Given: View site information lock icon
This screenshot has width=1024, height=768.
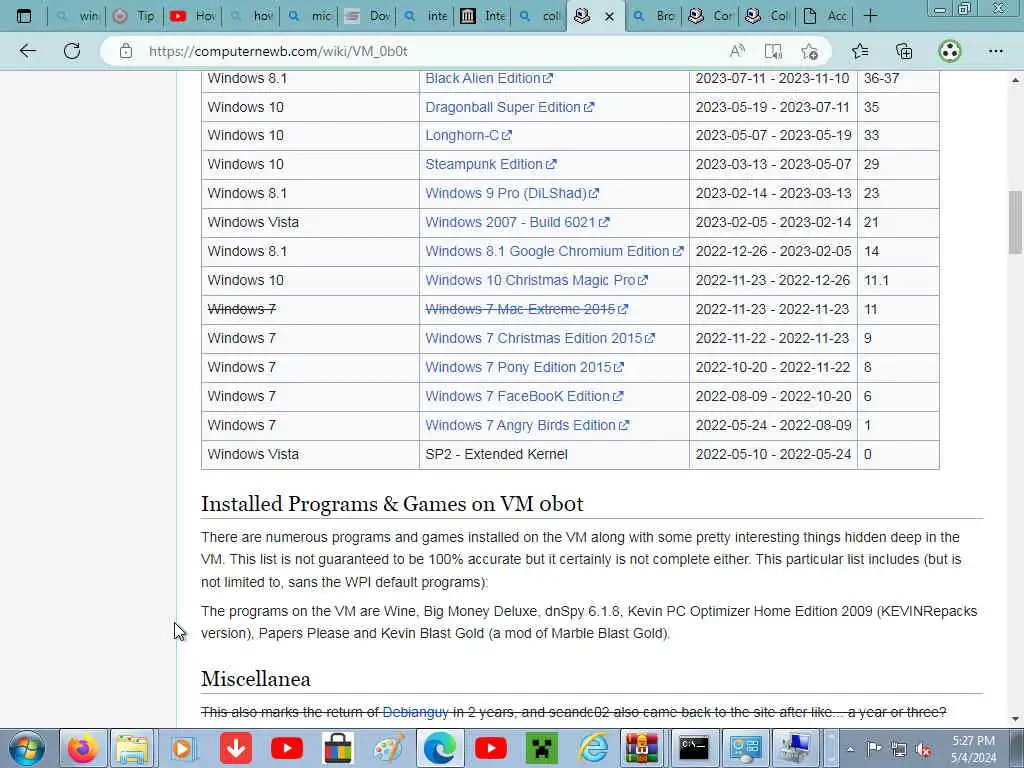Looking at the screenshot, I should tap(126, 51).
